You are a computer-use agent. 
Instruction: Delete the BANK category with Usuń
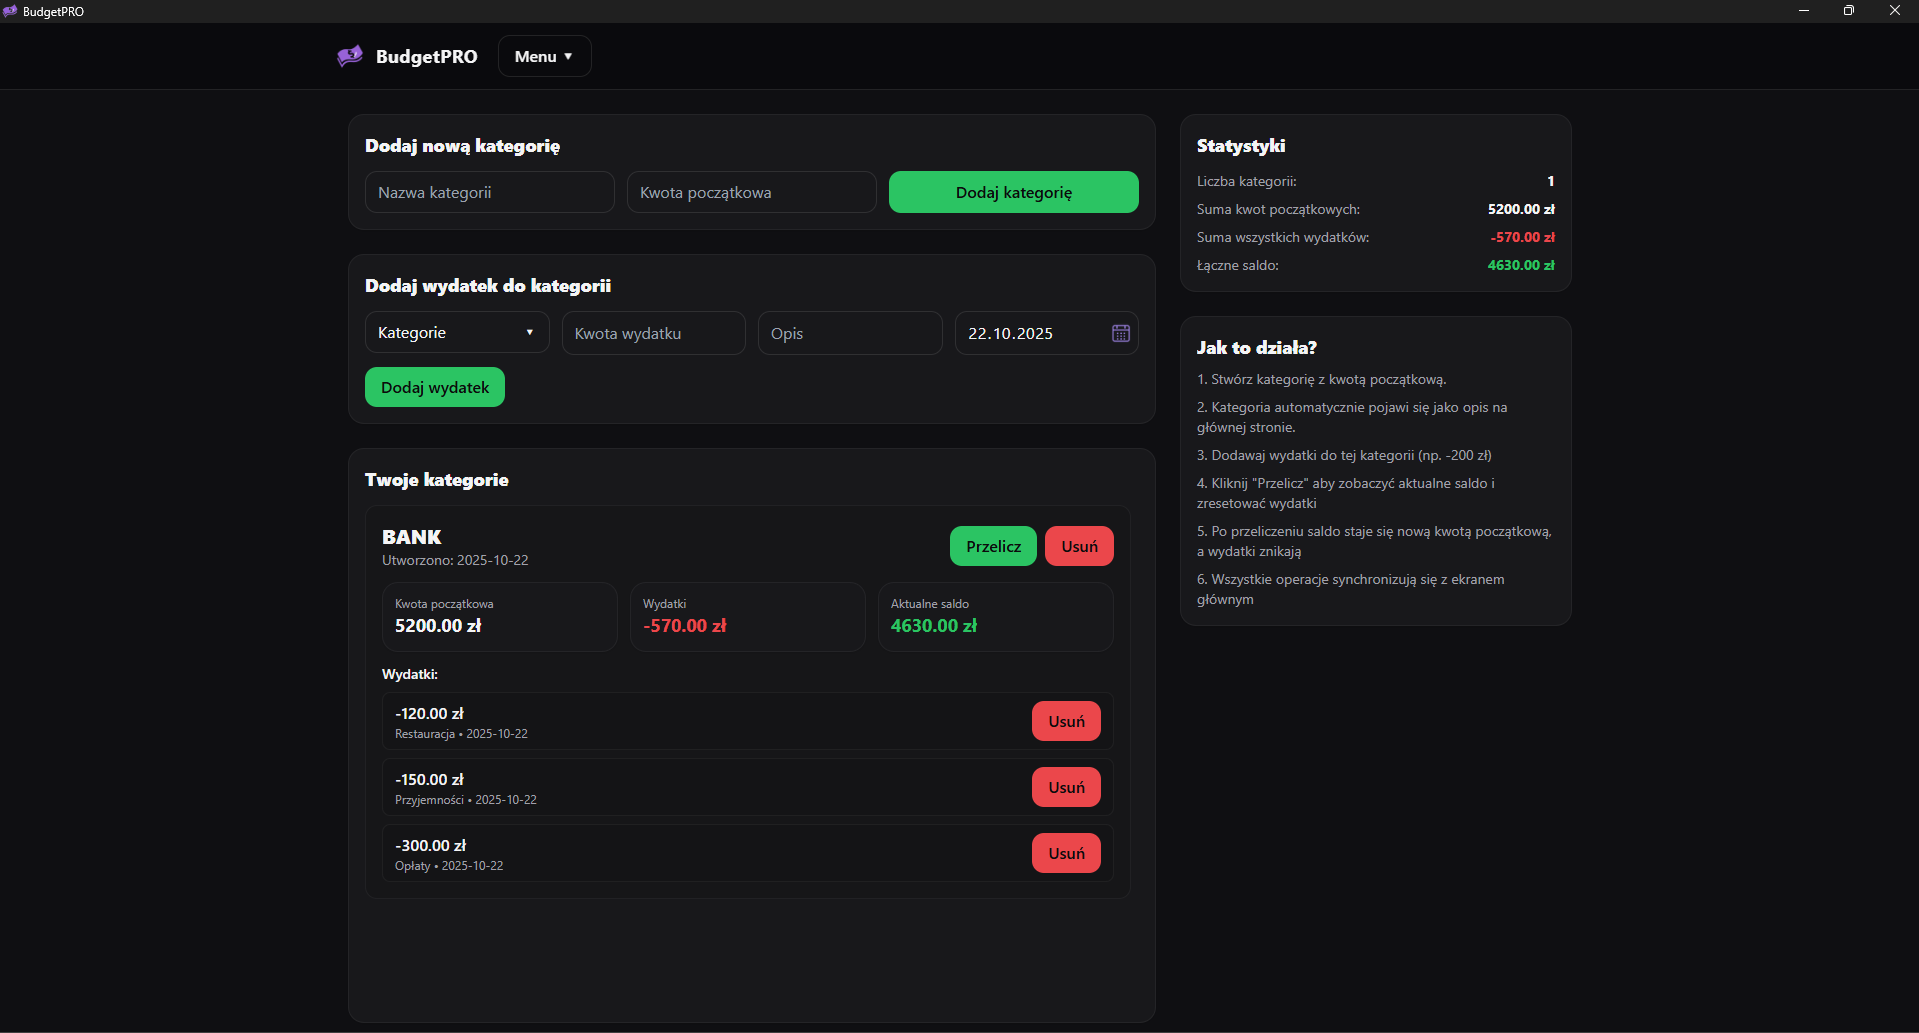1079,546
